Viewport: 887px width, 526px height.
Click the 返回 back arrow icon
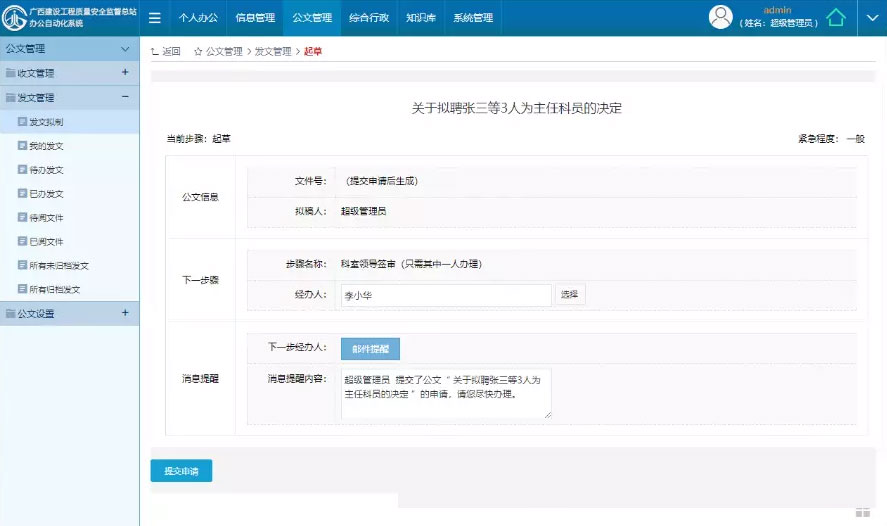click(154, 51)
